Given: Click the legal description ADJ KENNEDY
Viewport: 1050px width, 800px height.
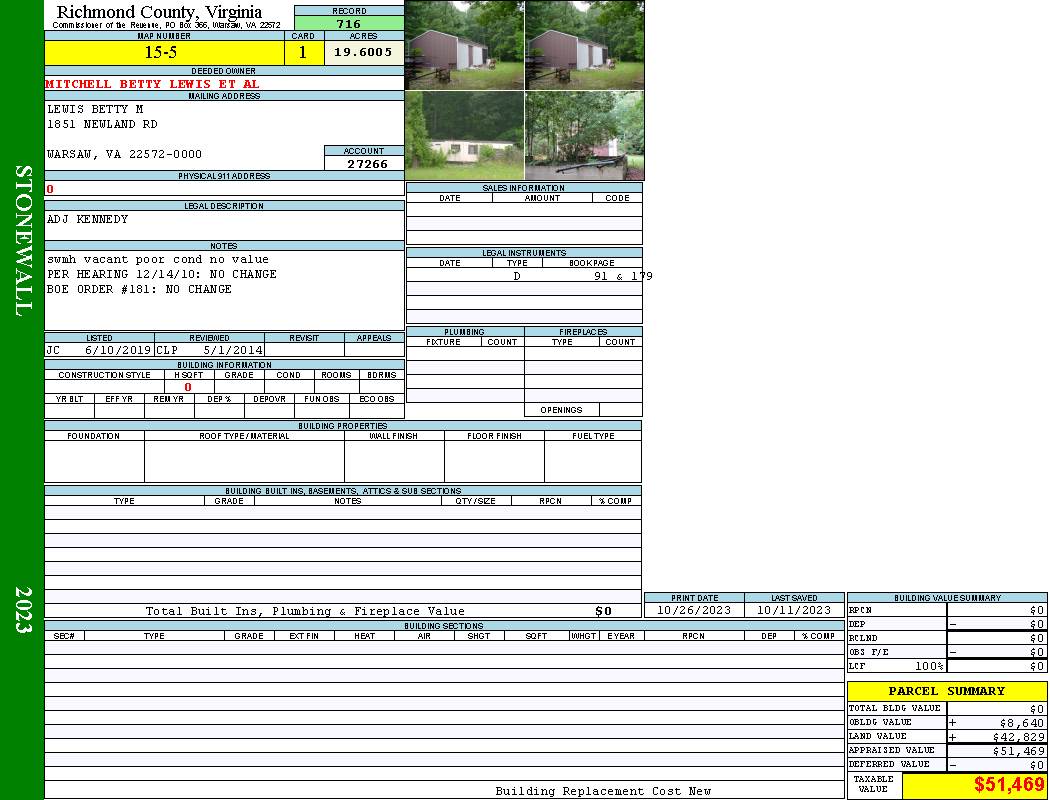Looking at the screenshot, I should pos(88,219).
